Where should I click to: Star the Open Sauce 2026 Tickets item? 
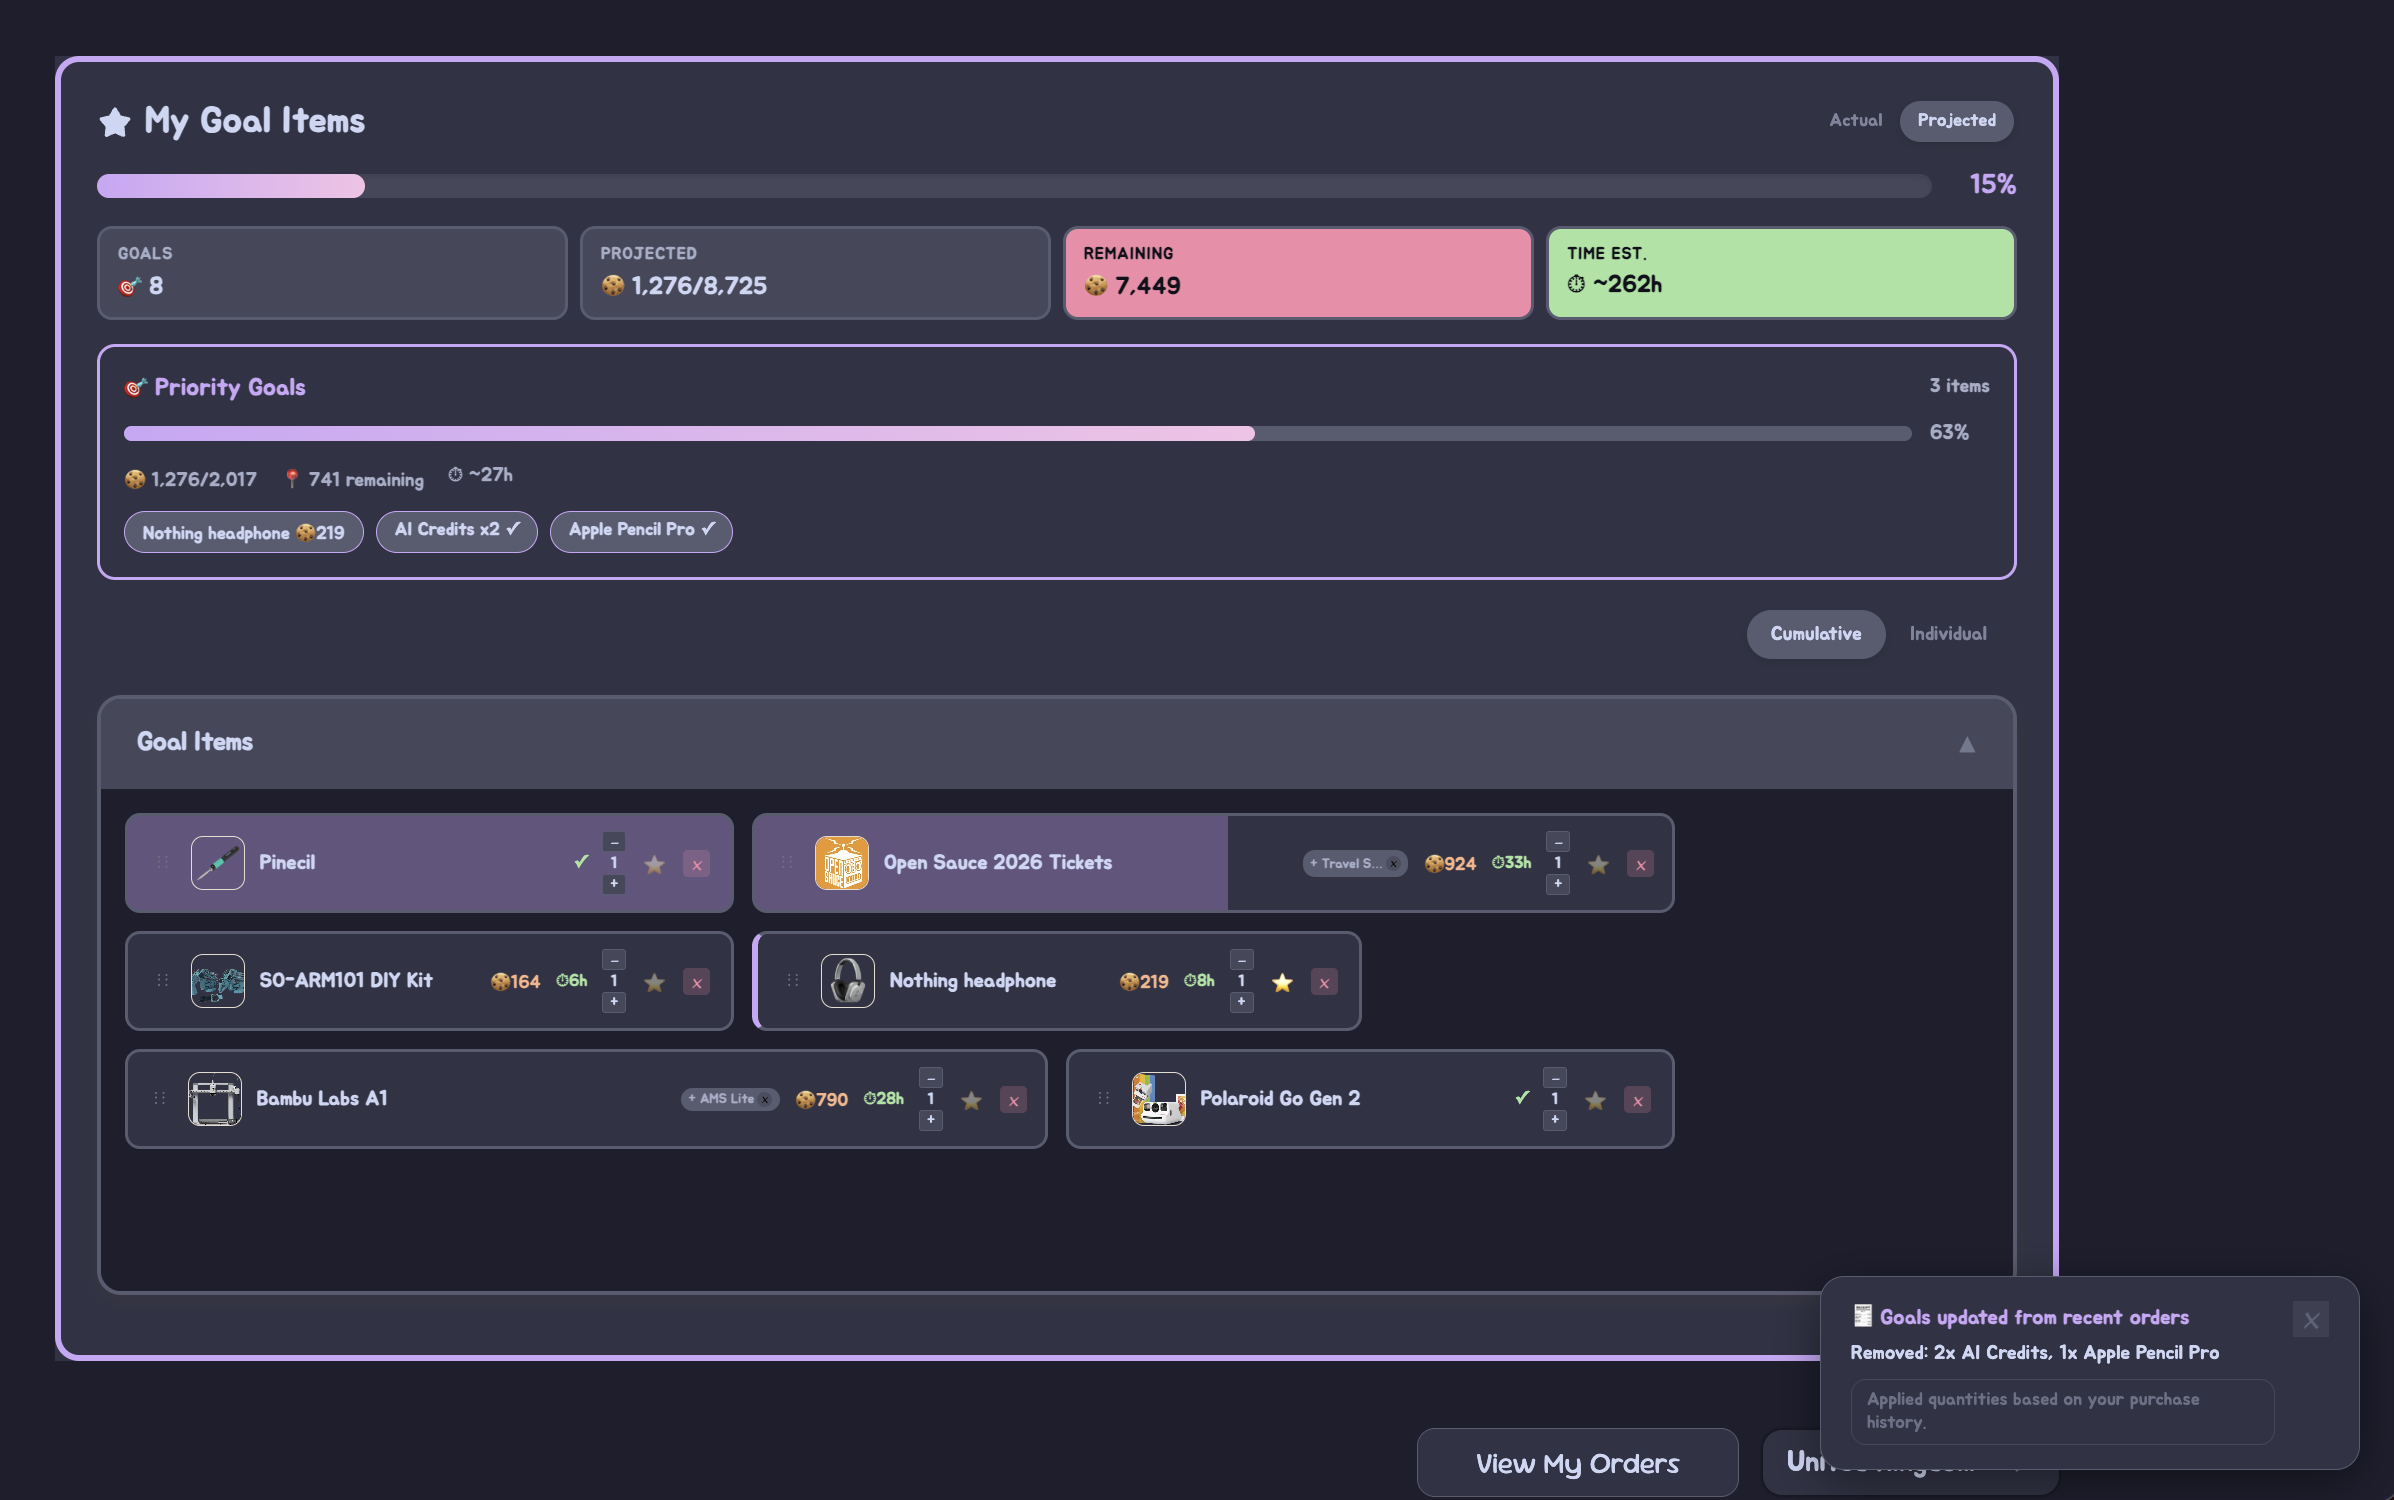[x=1598, y=864]
